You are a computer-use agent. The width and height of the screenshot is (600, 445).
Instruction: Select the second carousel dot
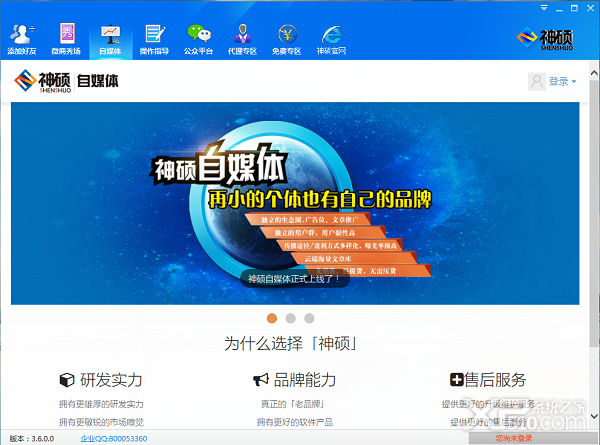click(x=290, y=318)
